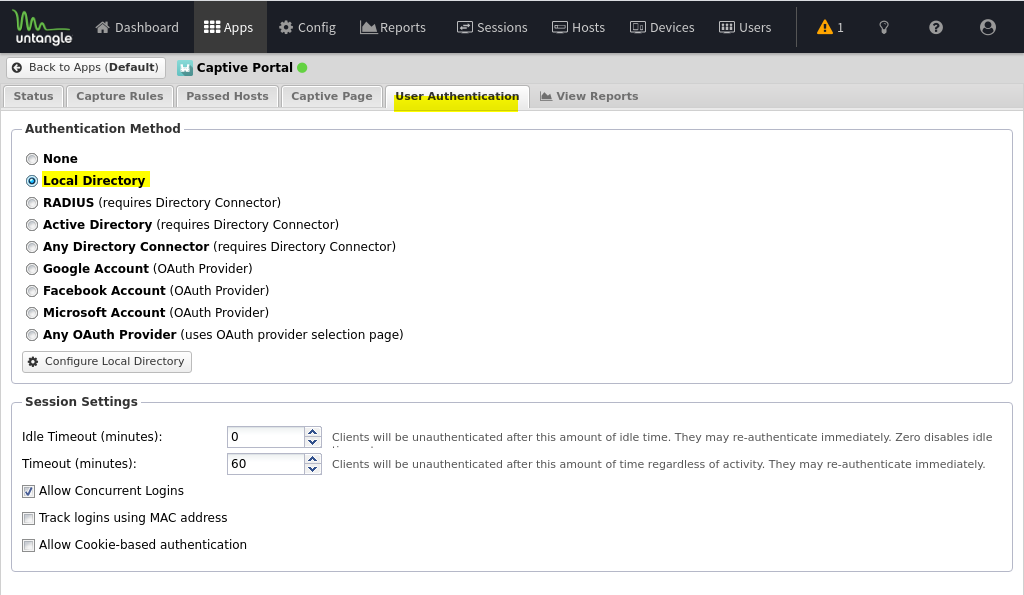Click the Idle Timeout input field
The height and width of the screenshot is (595, 1024).
coord(265,437)
